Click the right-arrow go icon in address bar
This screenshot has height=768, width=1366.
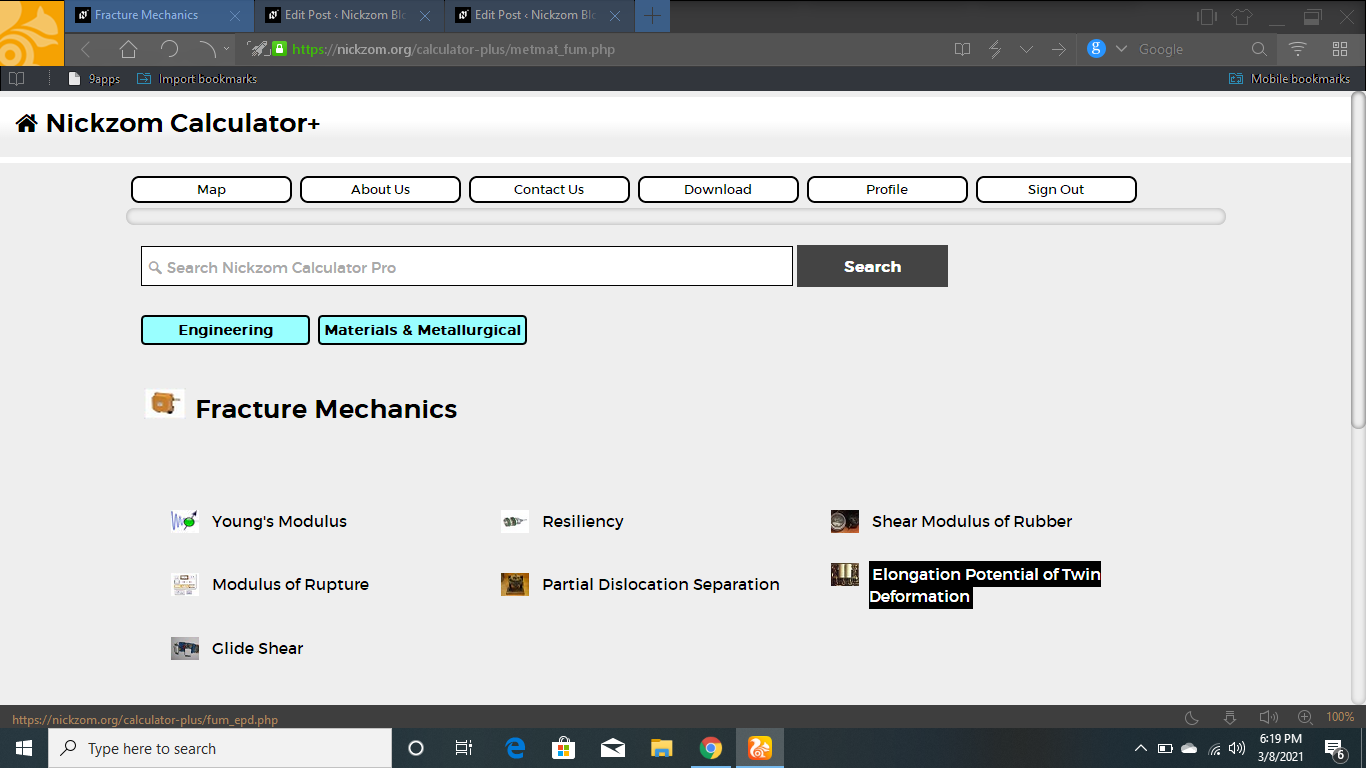(1059, 49)
